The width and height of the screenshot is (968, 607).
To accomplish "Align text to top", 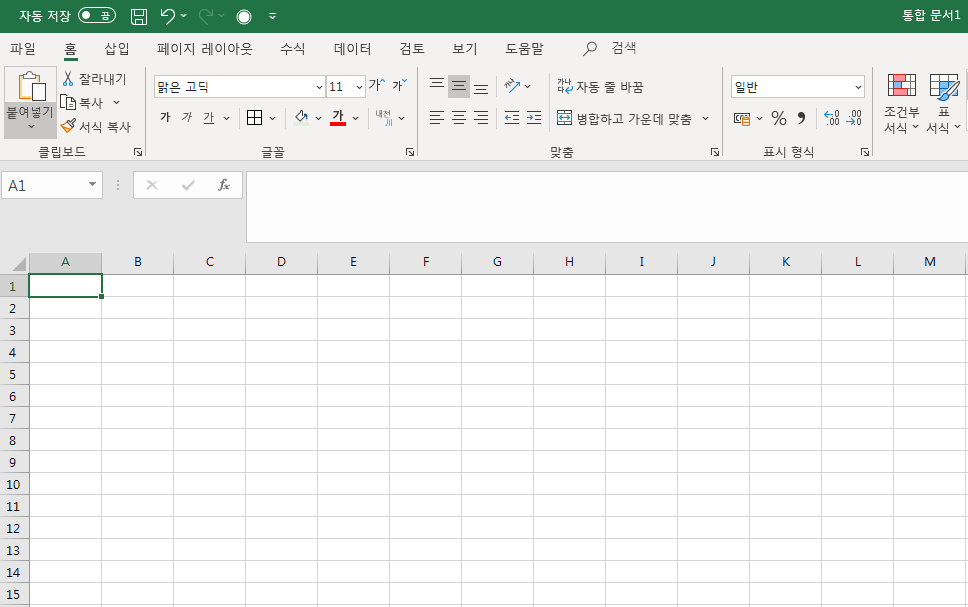I will pyautogui.click(x=437, y=86).
